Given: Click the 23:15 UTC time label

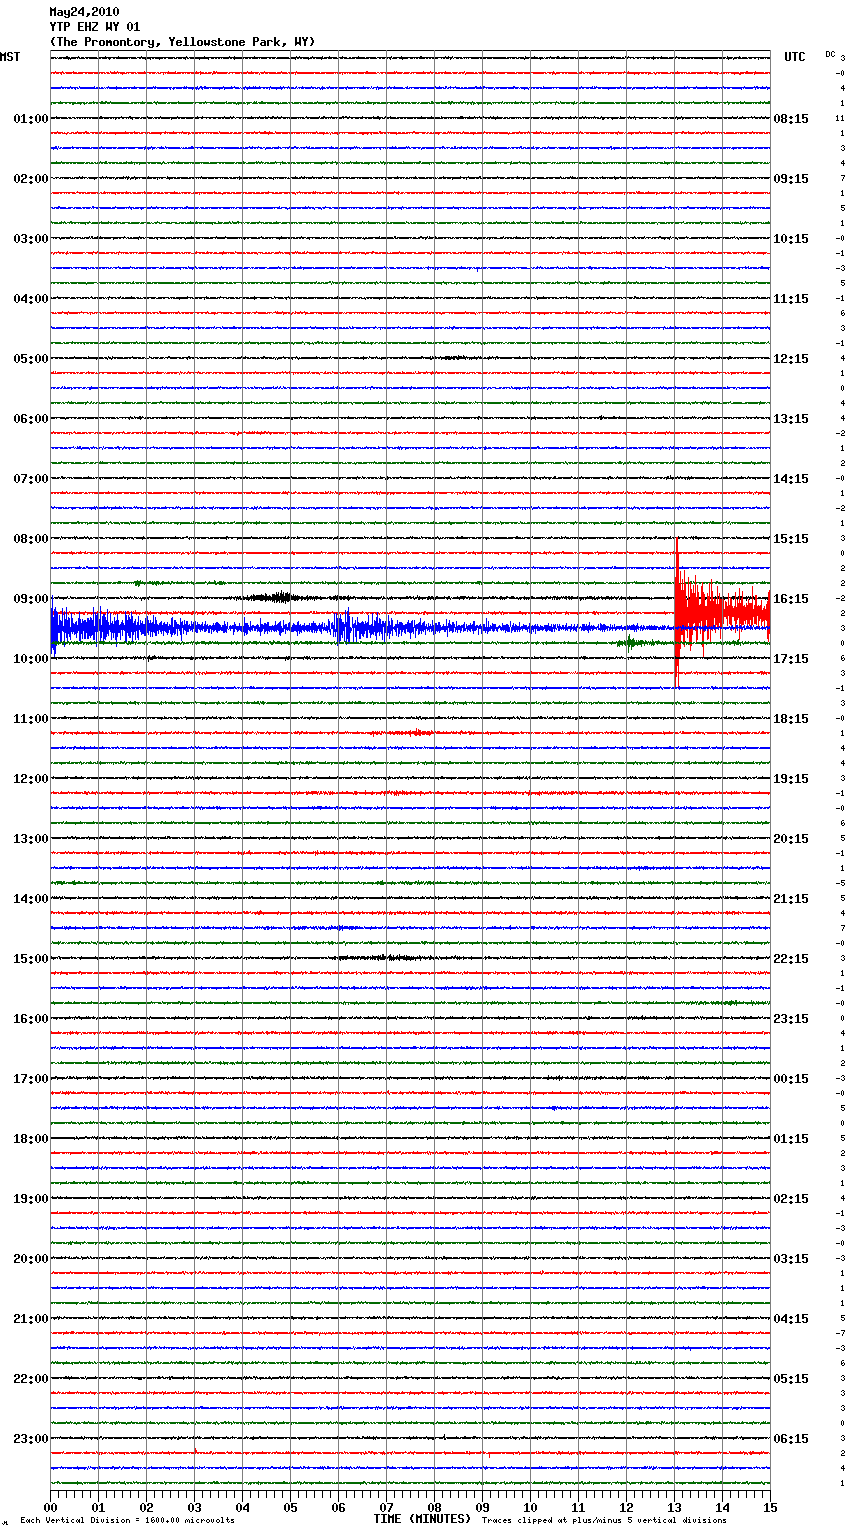Looking at the screenshot, I should tap(791, 1019).
